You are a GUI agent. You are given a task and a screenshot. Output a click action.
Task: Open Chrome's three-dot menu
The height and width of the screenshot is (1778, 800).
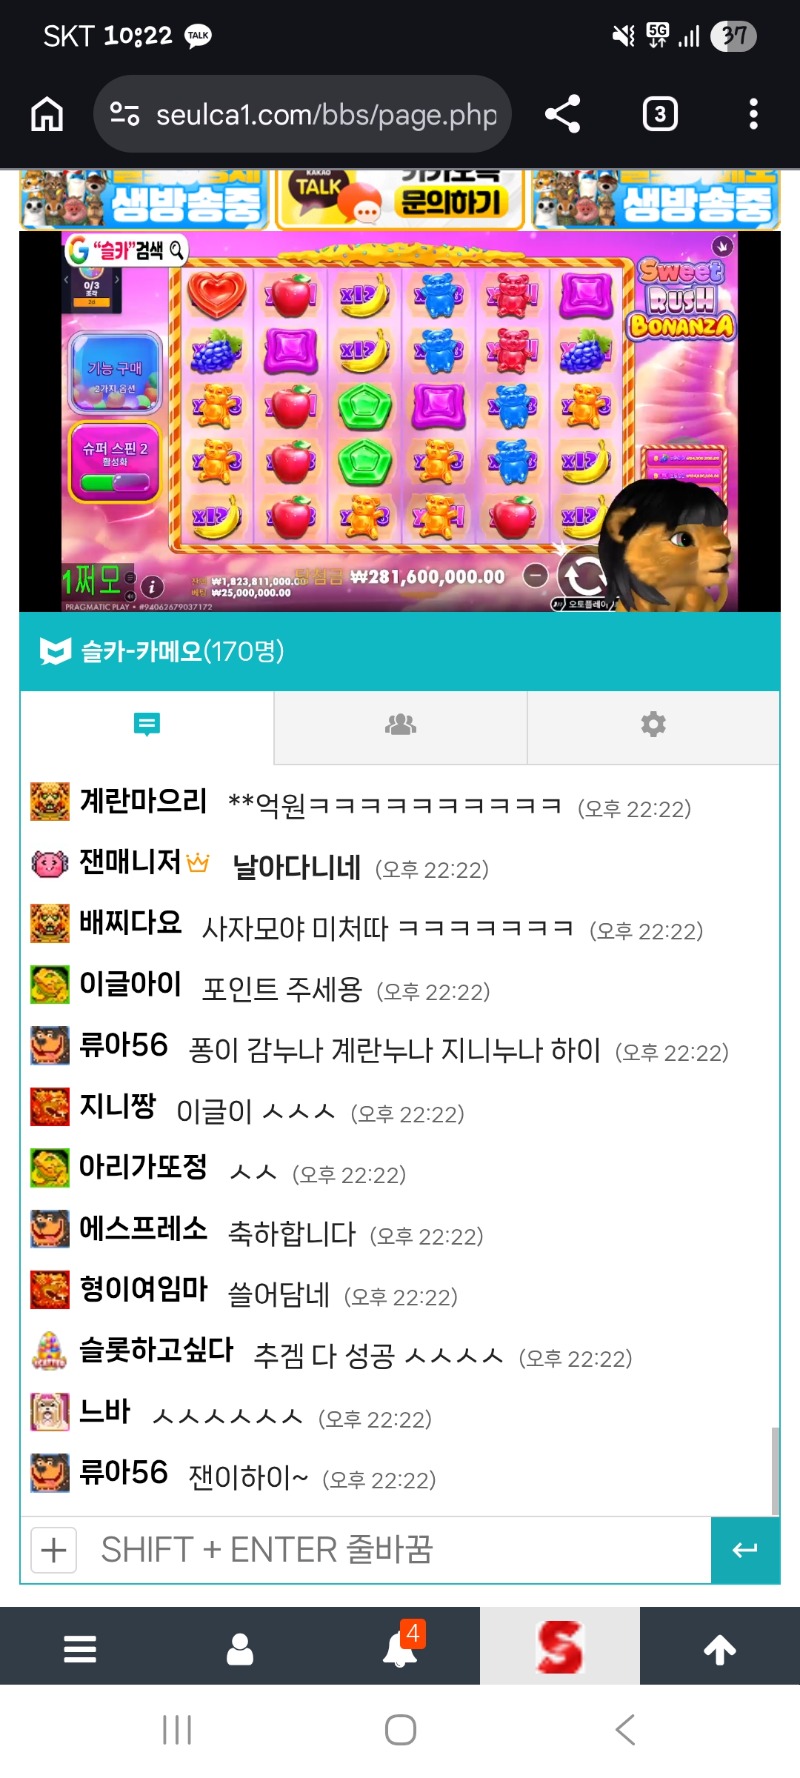753,114
